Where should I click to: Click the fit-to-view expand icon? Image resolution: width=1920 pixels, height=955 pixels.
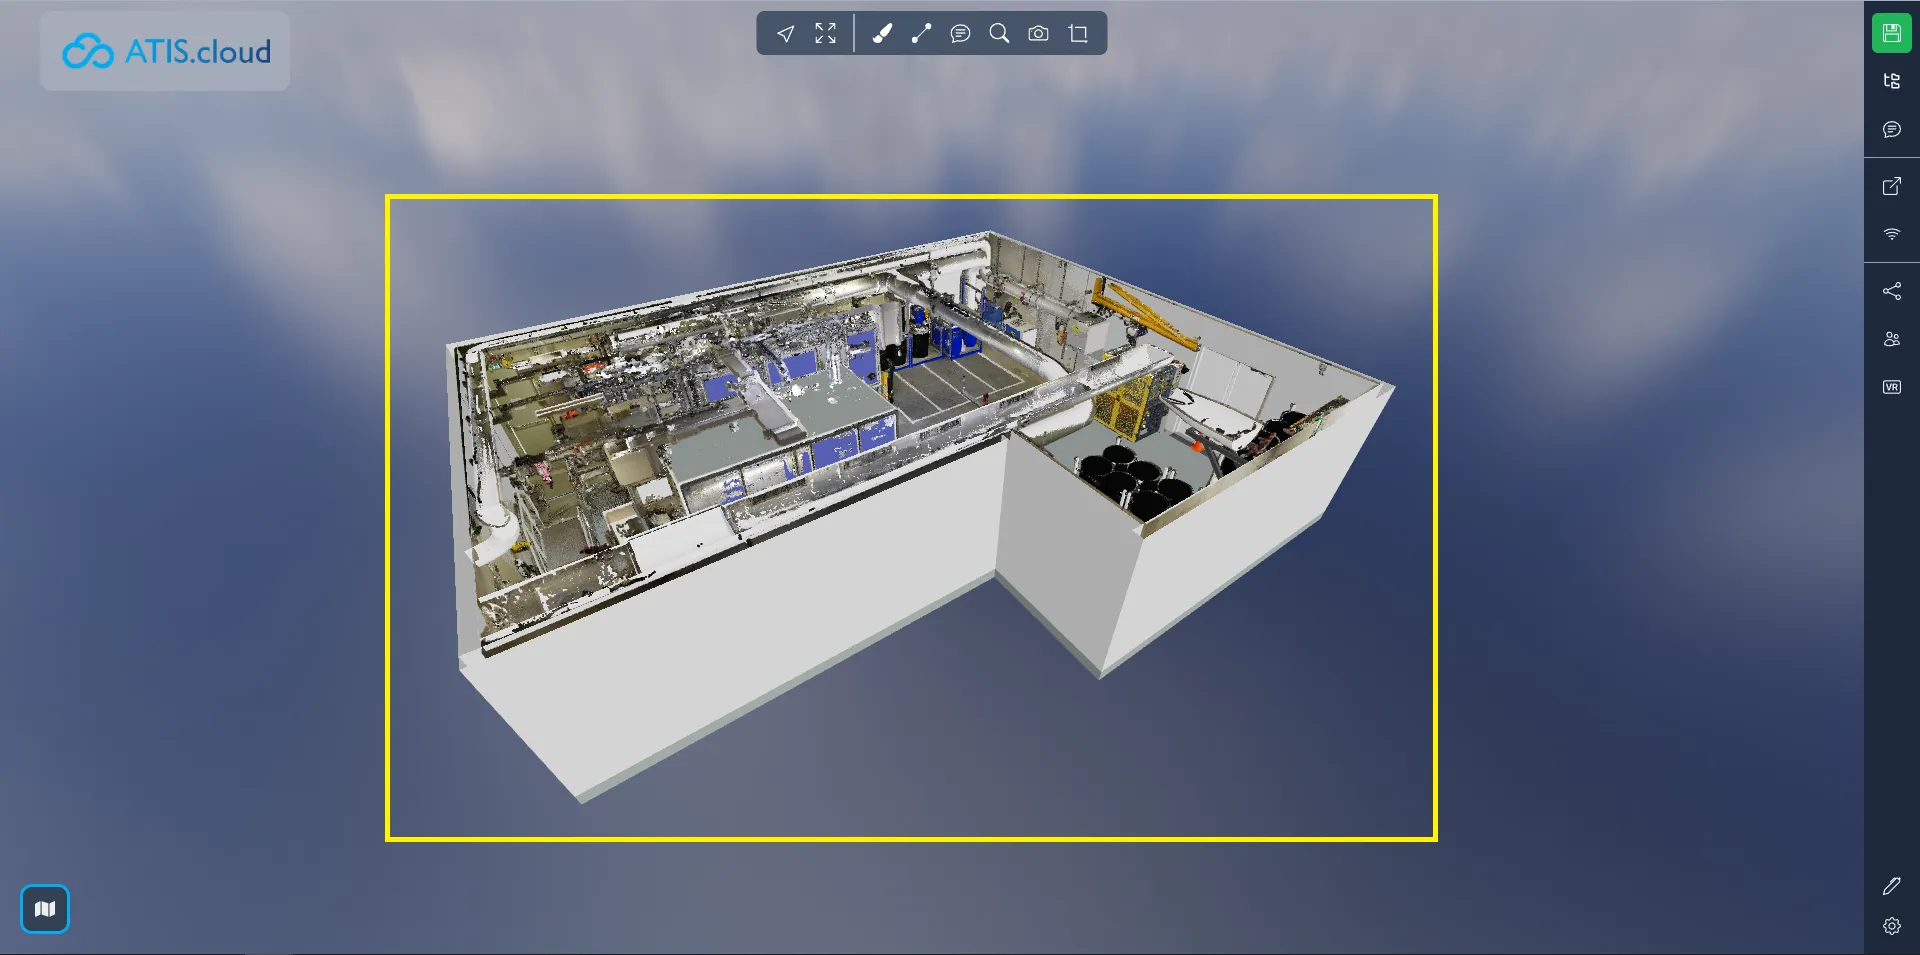(825, 34)
